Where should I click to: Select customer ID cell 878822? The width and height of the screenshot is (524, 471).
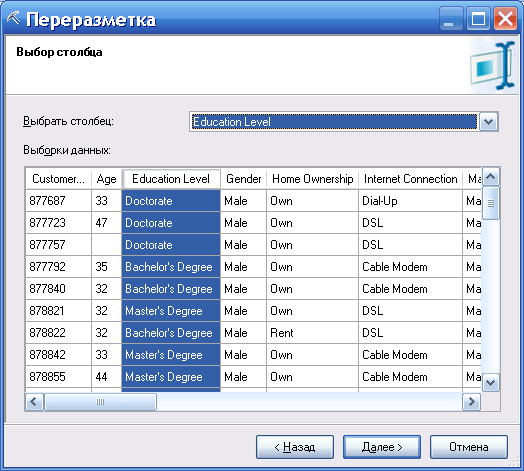[x=58, y=333]
